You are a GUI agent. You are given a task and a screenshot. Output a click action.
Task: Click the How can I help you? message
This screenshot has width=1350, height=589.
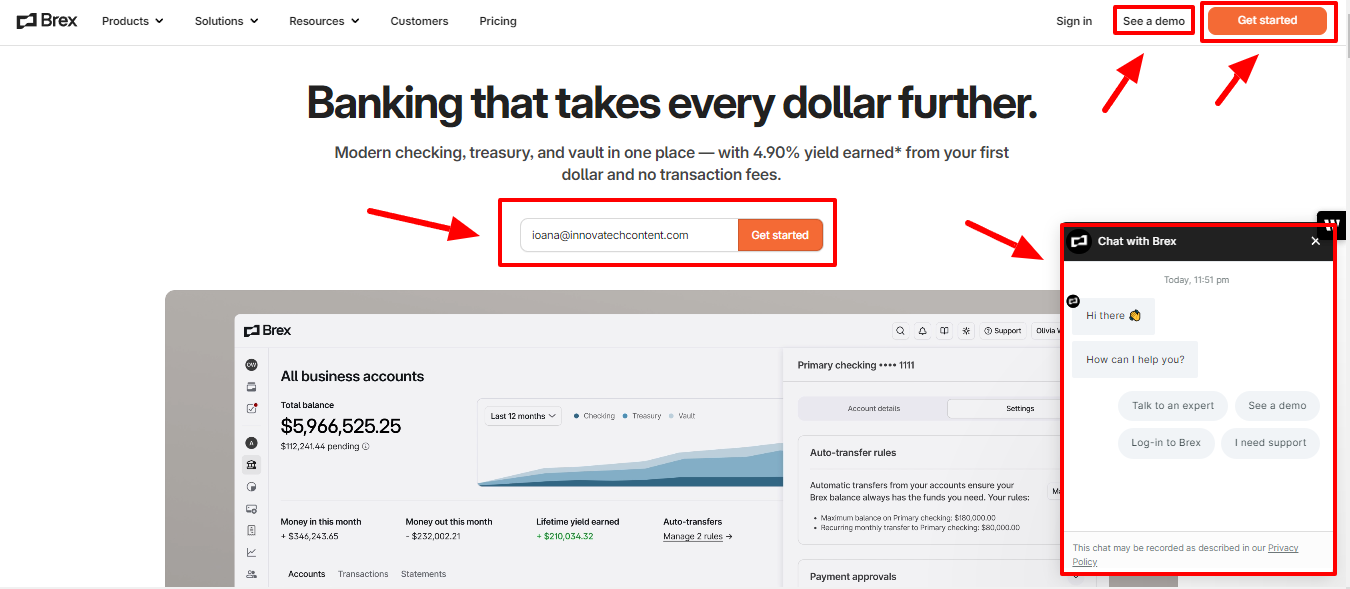tap(1135, 359)
